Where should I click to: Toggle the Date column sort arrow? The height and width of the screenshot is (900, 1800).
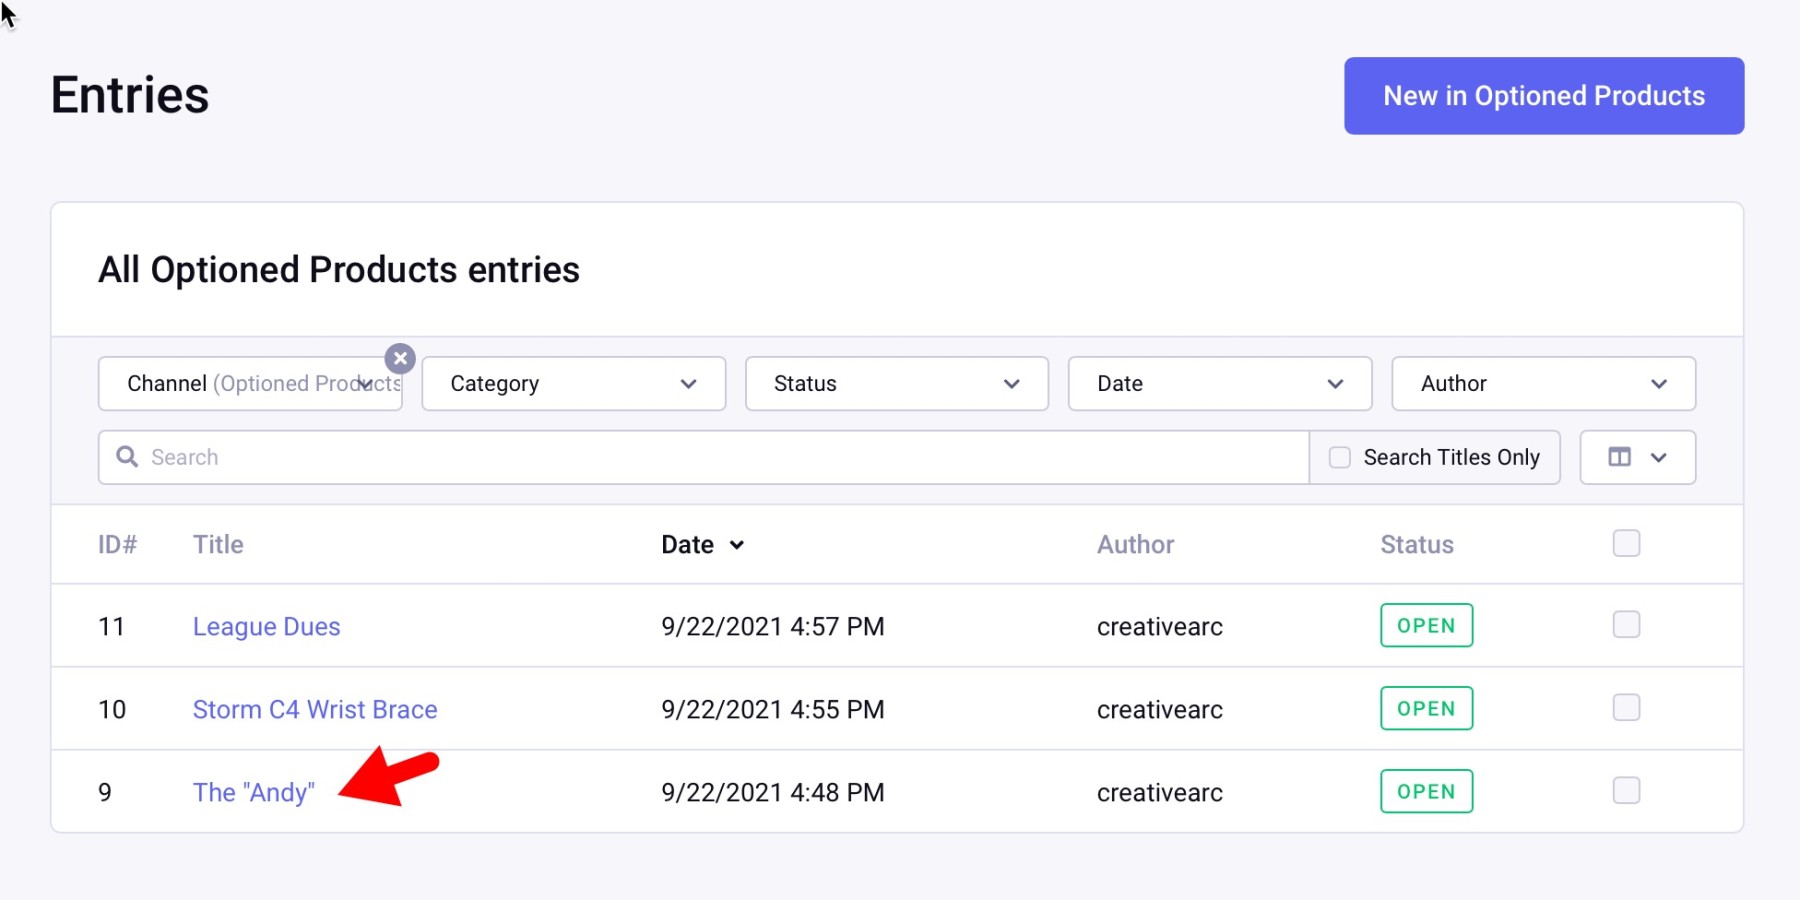click(x=737, y=545)
